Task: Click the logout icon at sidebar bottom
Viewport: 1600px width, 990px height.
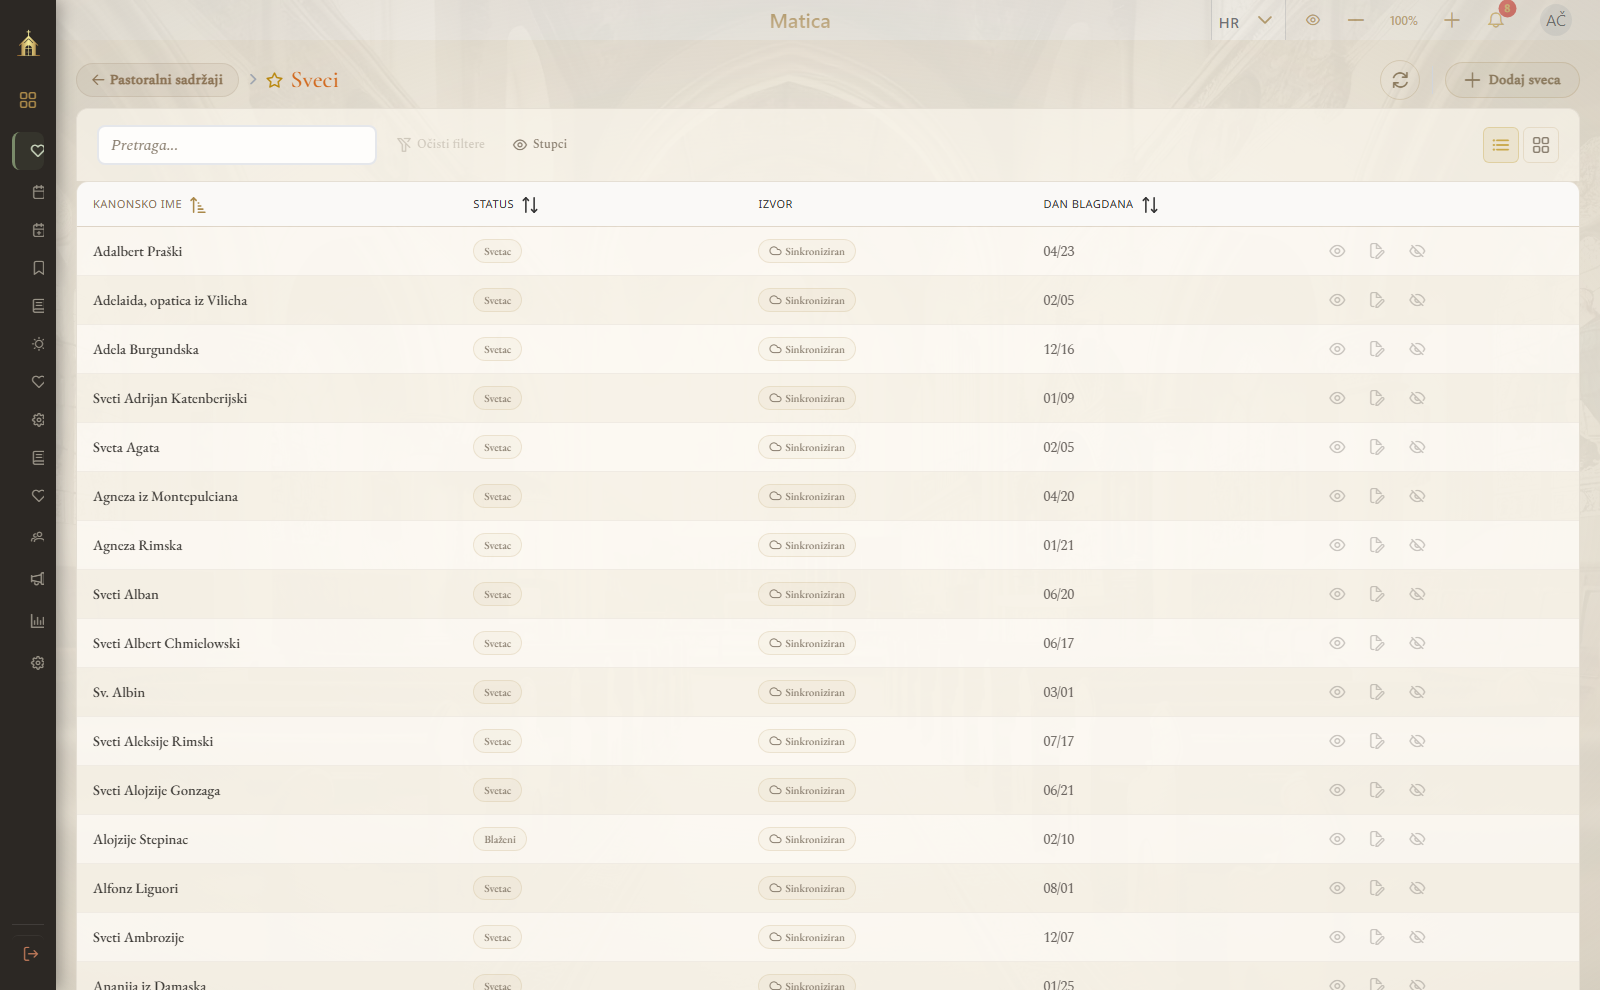Action: click(x=31, y=954)
